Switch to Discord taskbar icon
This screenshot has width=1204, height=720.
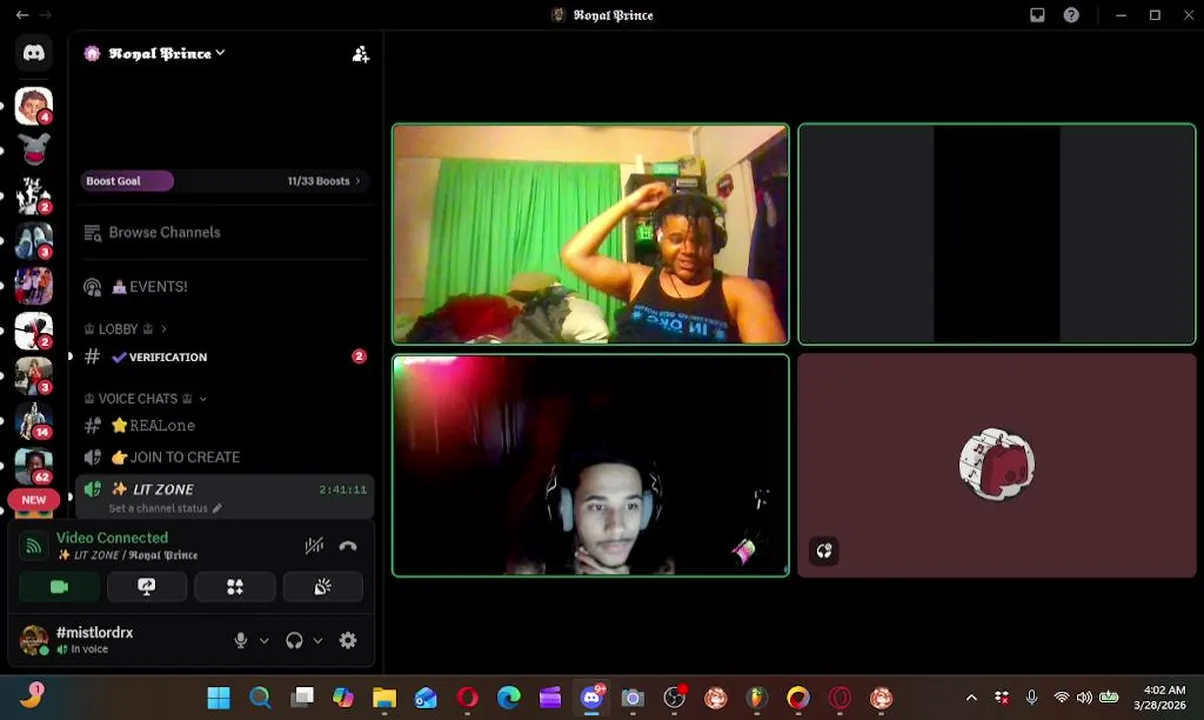point(592,698)
